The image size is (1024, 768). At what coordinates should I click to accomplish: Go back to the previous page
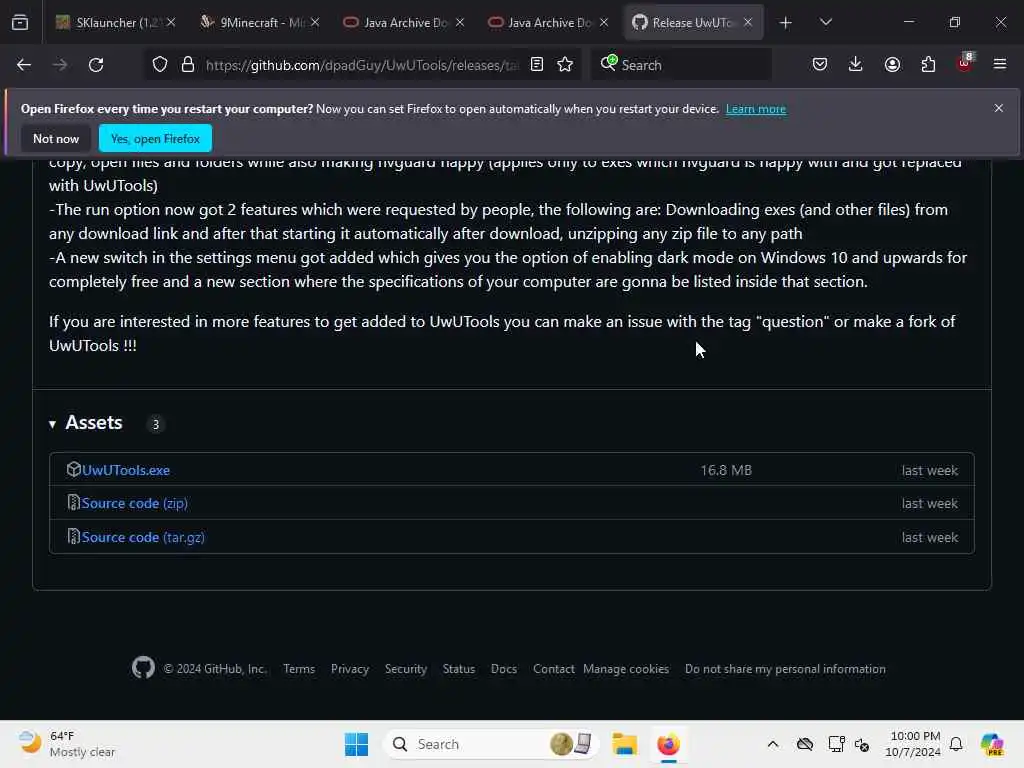pos(24,65)
